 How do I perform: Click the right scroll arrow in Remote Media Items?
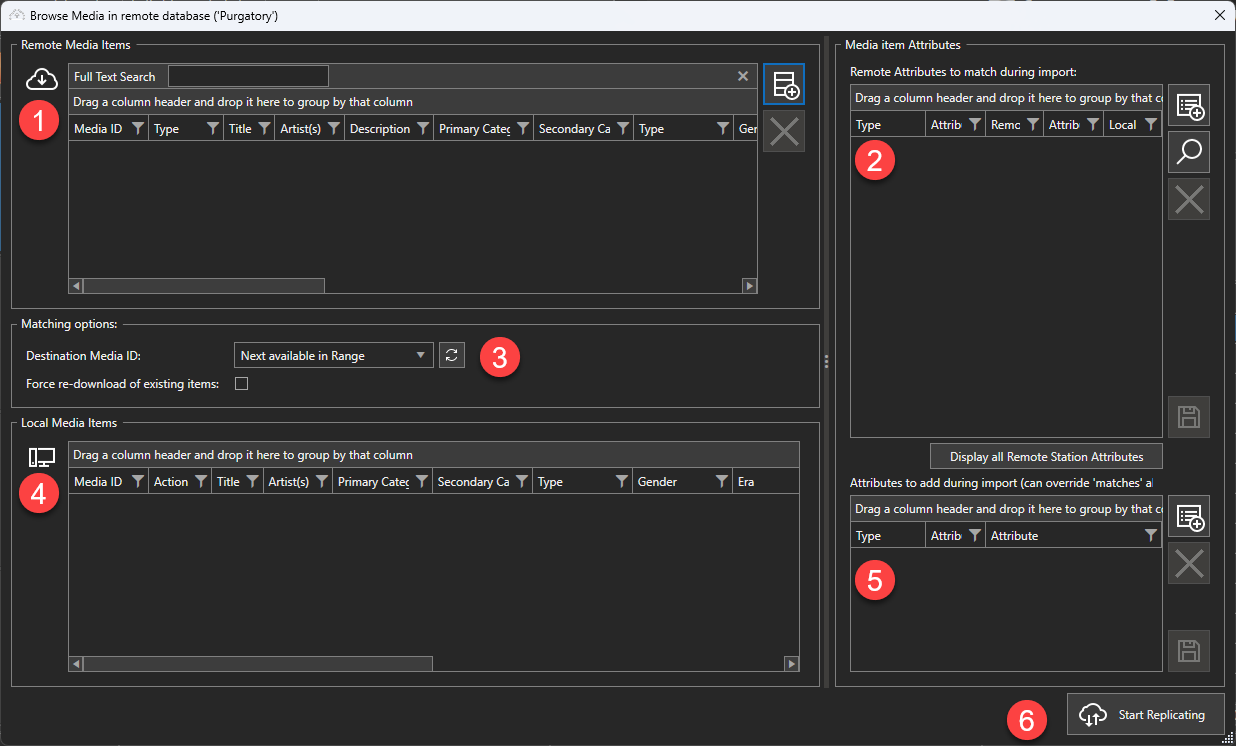click(750, 285)
